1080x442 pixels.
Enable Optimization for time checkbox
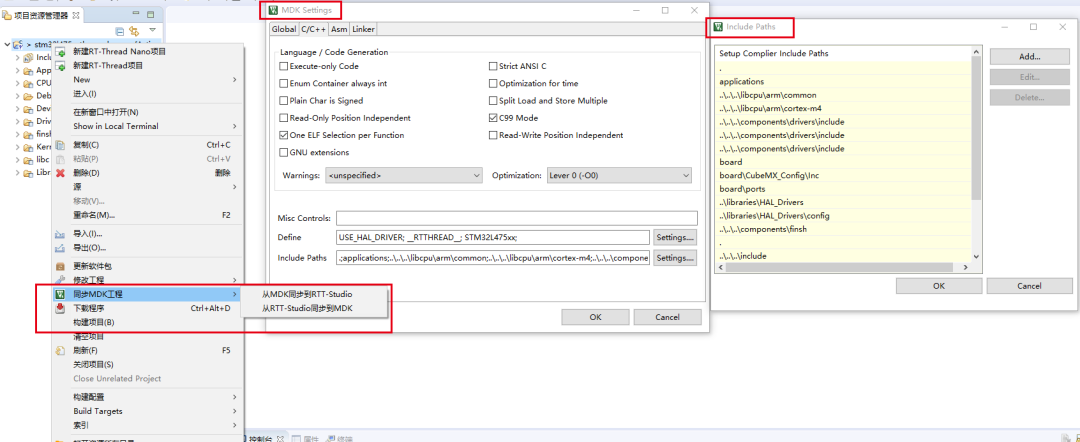493,83
